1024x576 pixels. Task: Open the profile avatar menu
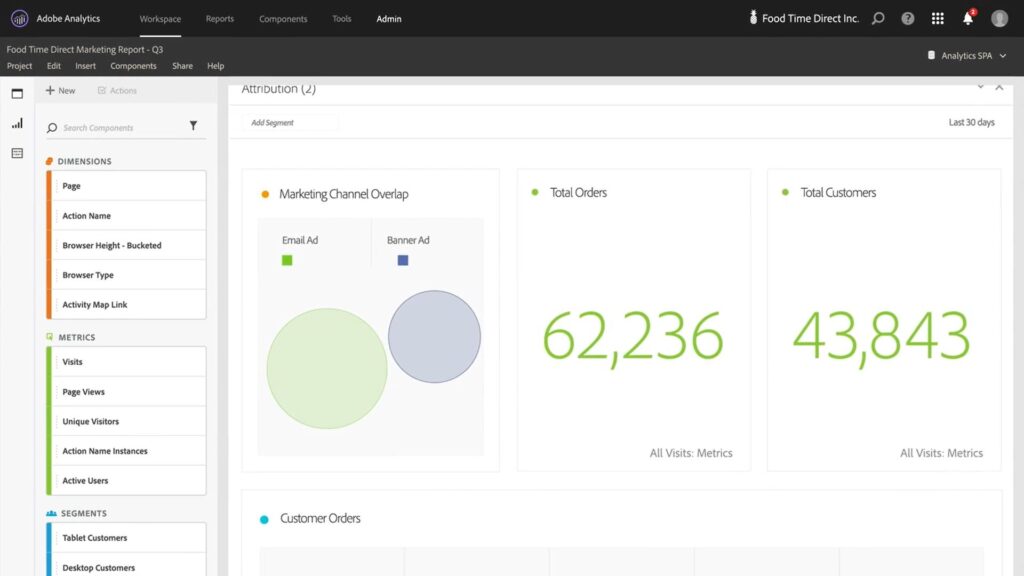[x=999, y=17]
